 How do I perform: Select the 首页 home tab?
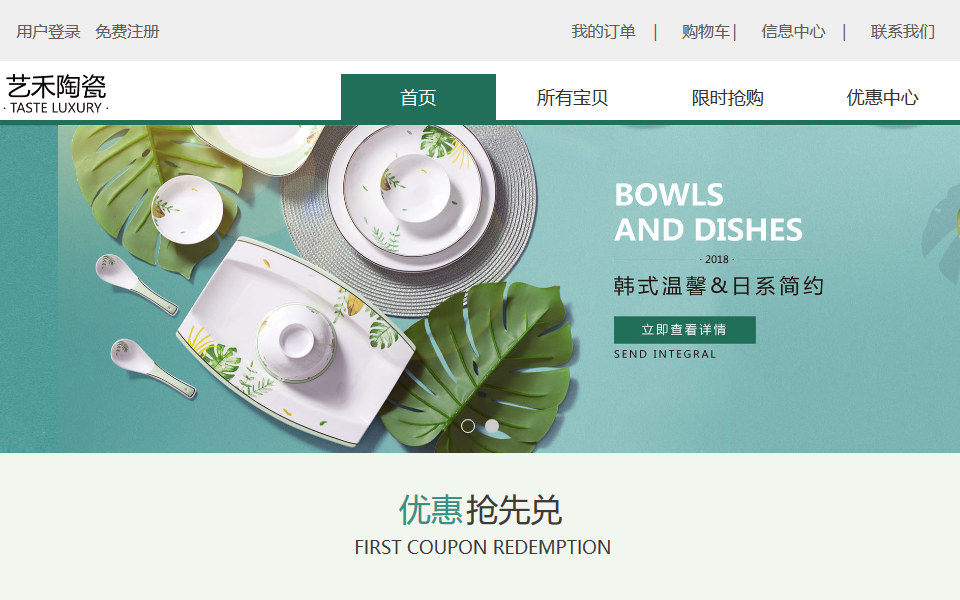(x=418, y=97)
